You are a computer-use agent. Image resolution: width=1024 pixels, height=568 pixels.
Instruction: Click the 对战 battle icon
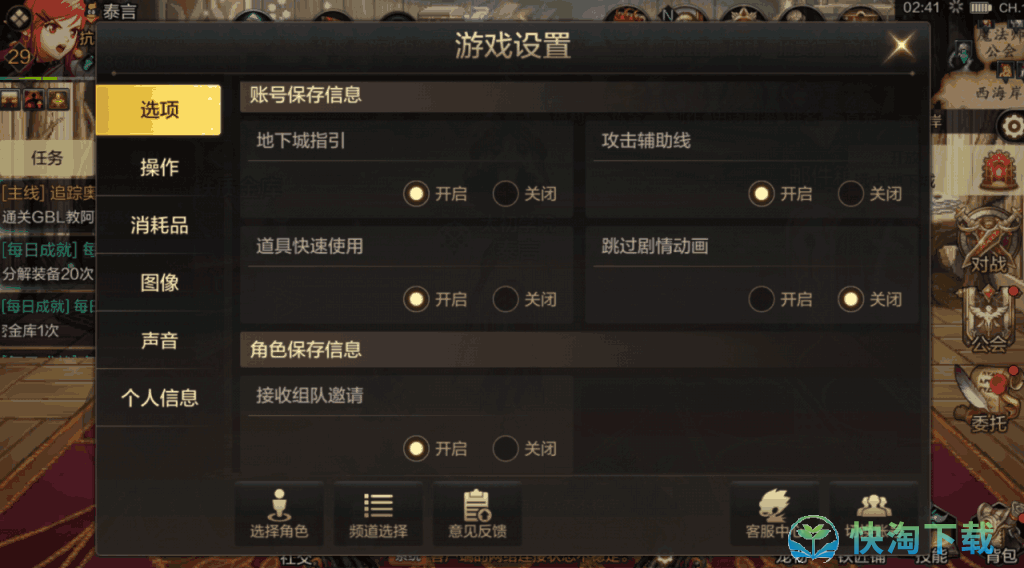pyautogui.click(x=987, y=244)
